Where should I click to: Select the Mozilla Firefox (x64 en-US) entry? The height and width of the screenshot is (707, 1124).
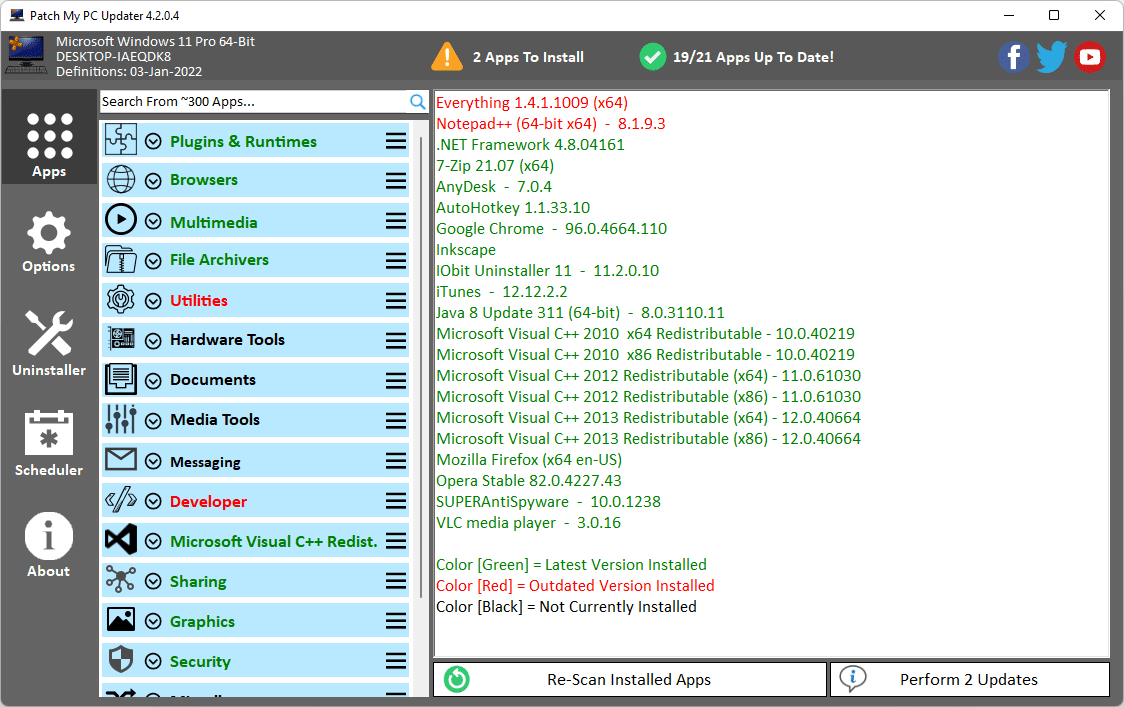coord(529,460)
